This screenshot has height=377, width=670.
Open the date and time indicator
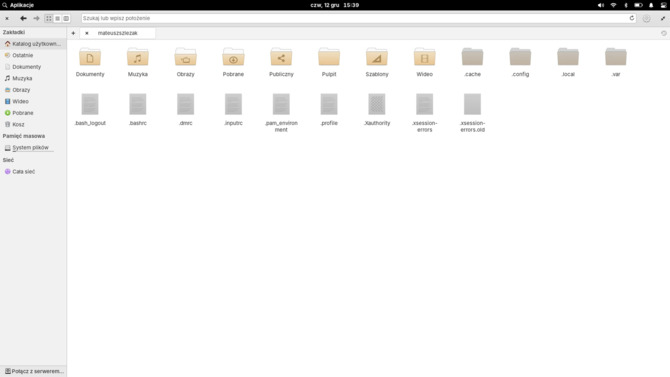(335, 5)
